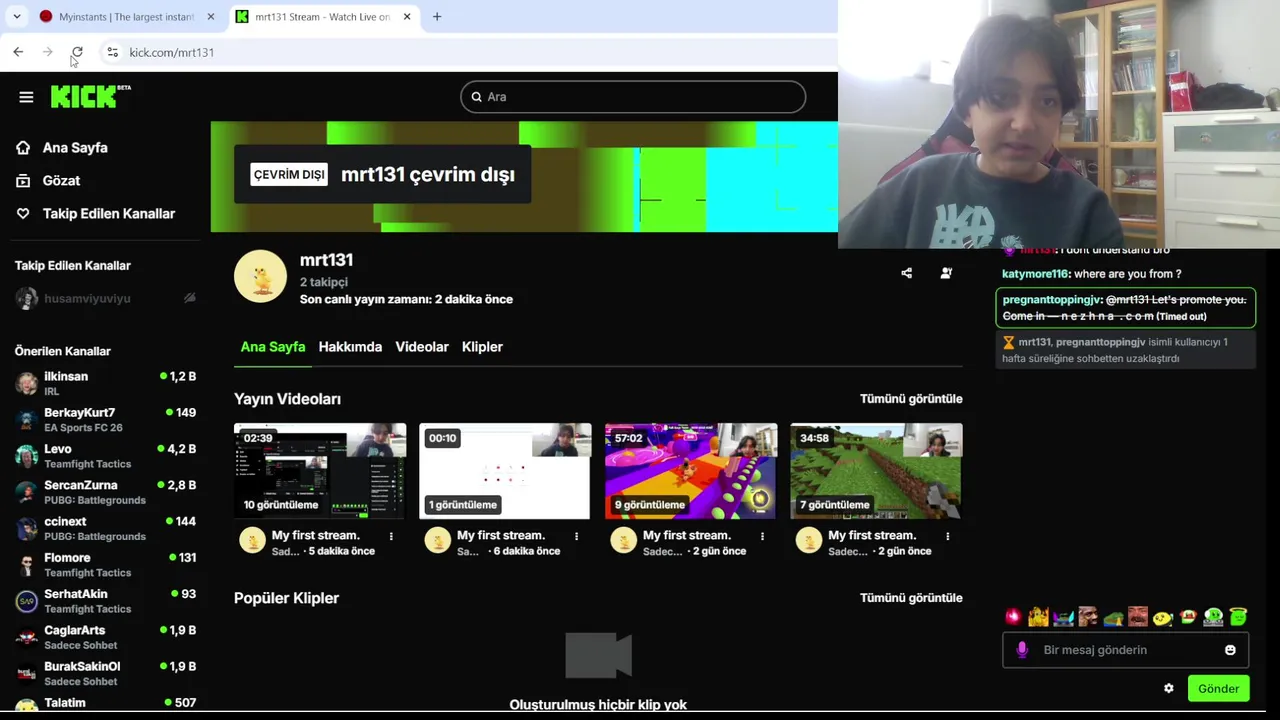Open the tab search dropdown arrow

click(x=17, y=17)
